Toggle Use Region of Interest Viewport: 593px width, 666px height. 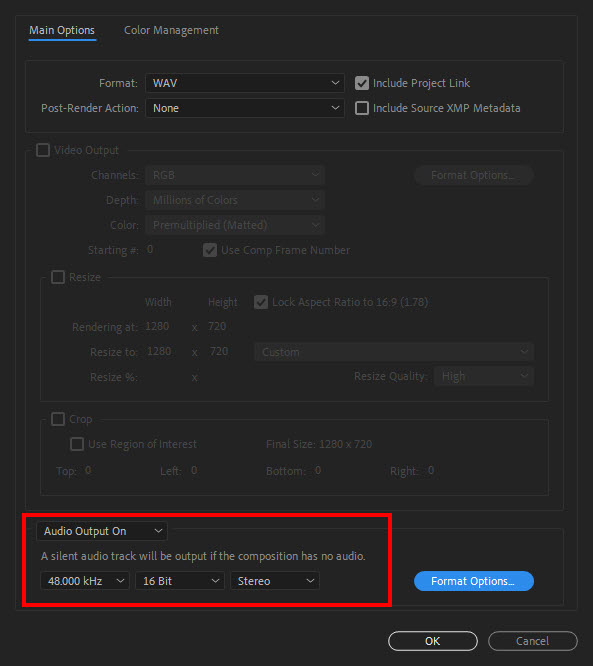pos(77,444)
